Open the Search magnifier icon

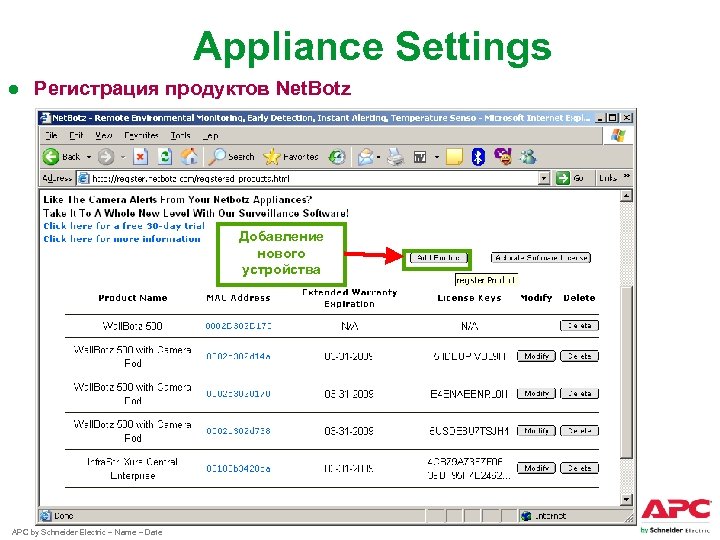[217, 157]
